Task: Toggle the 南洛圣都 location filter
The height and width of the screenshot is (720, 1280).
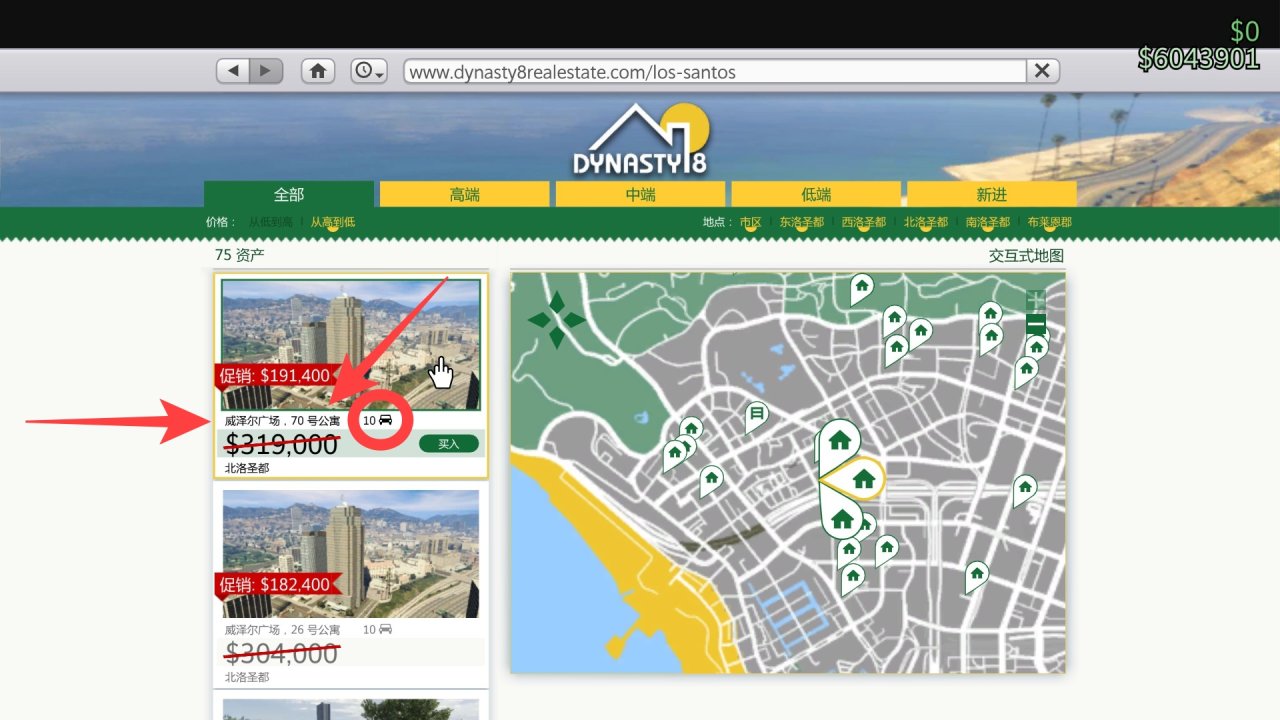Action: (x=988, y=222)
